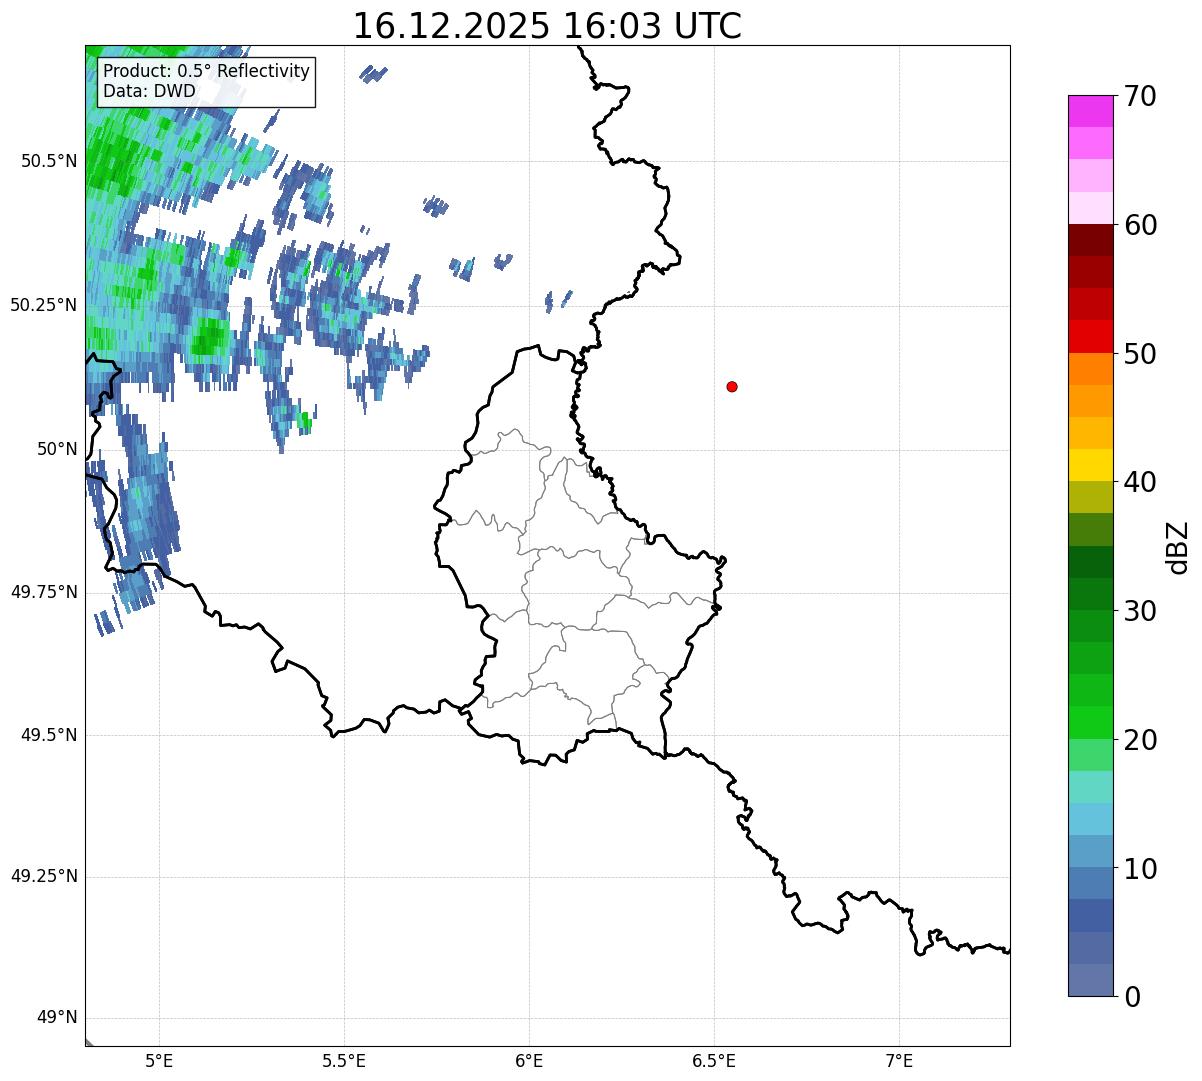The width and height of the screenshot is (1202, 1081).
Task: Click the 5.5°E longitude label
Action: click(344, 1061)
